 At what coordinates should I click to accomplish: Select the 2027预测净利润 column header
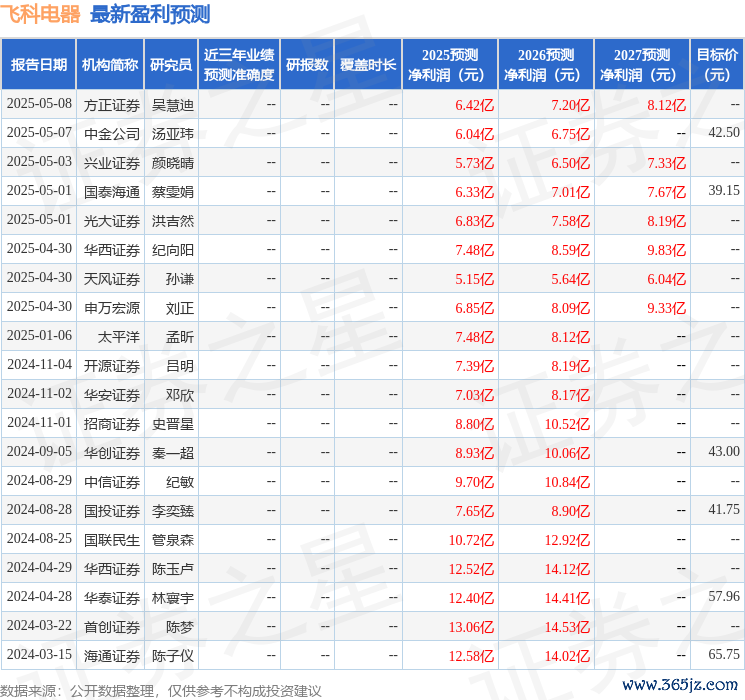pyautogui.click(x=642, y=65)
